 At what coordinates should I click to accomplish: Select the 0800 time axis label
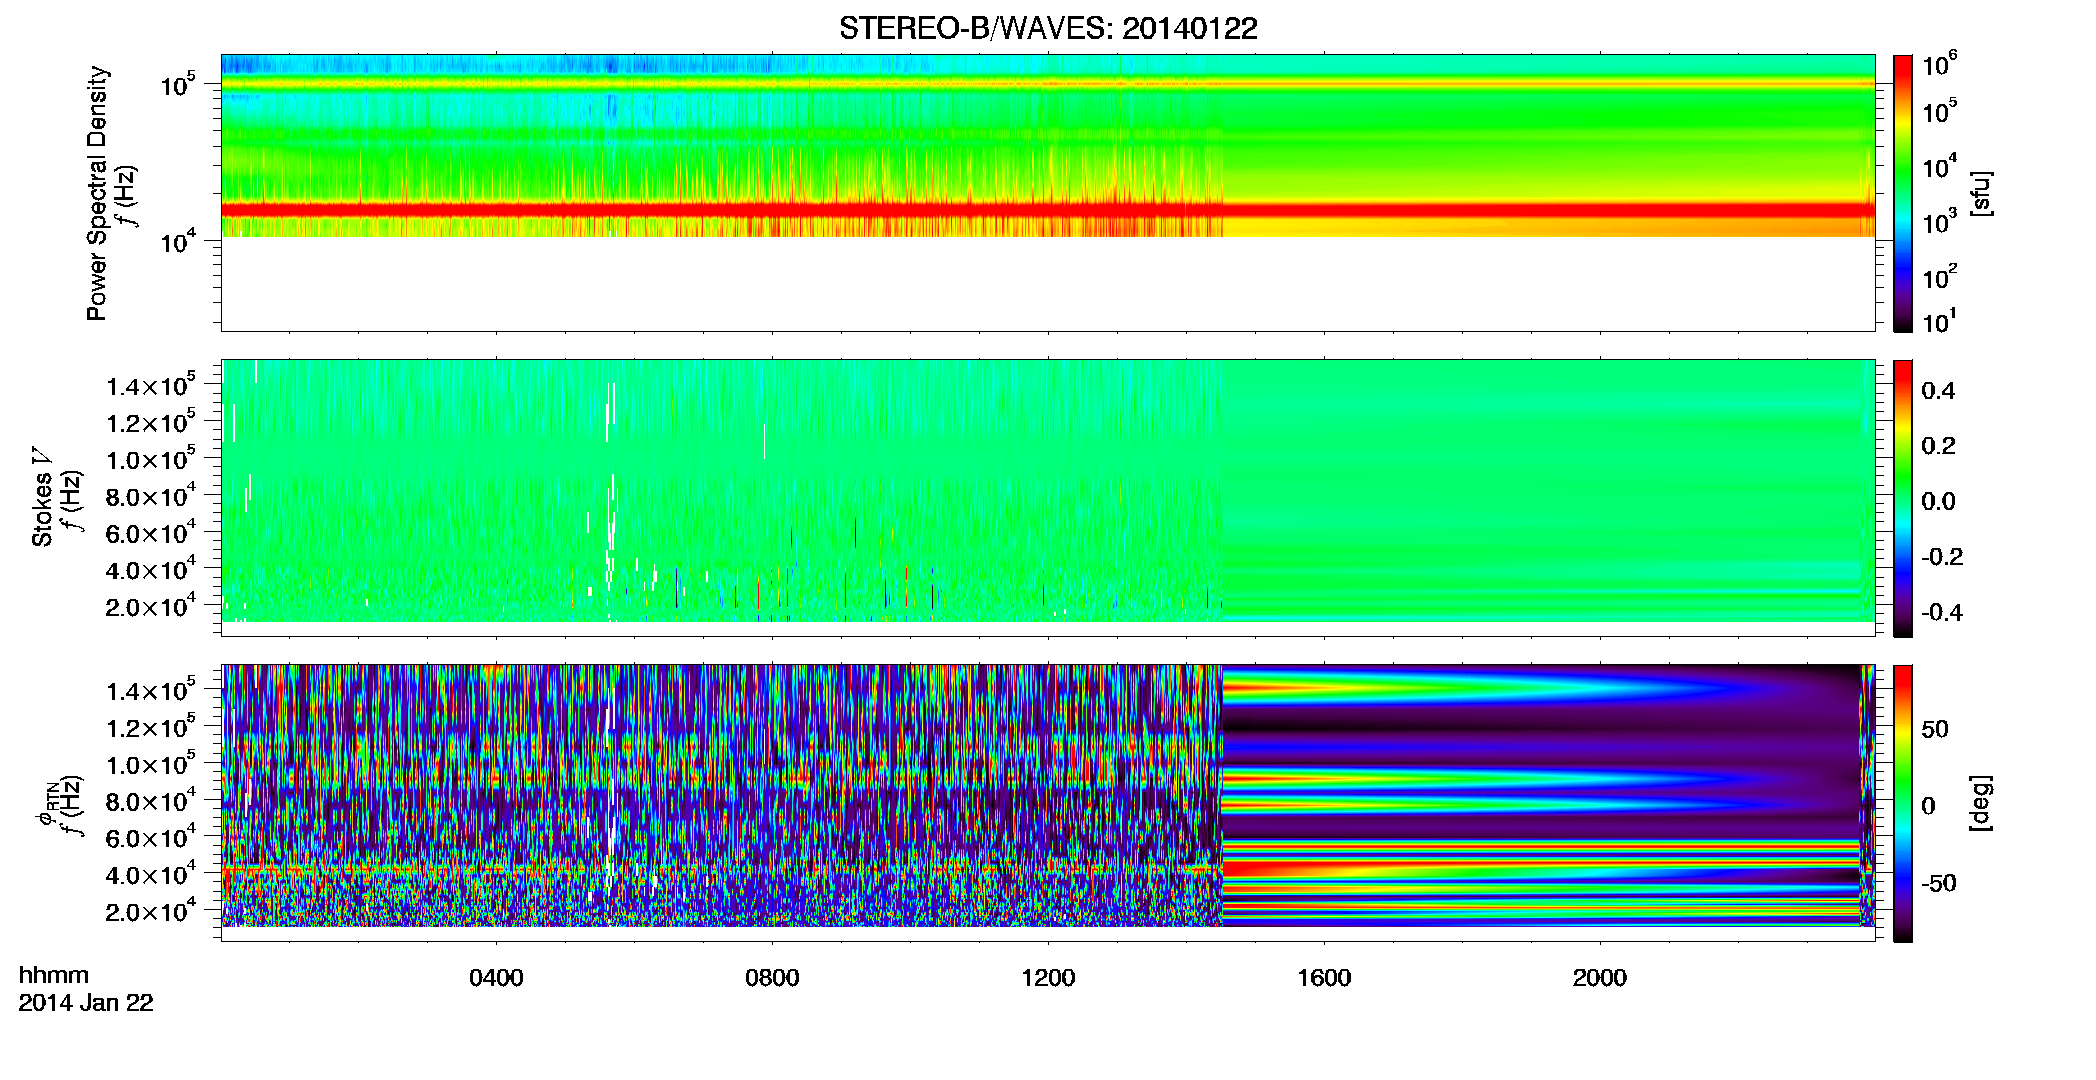[x=772, y=978]
